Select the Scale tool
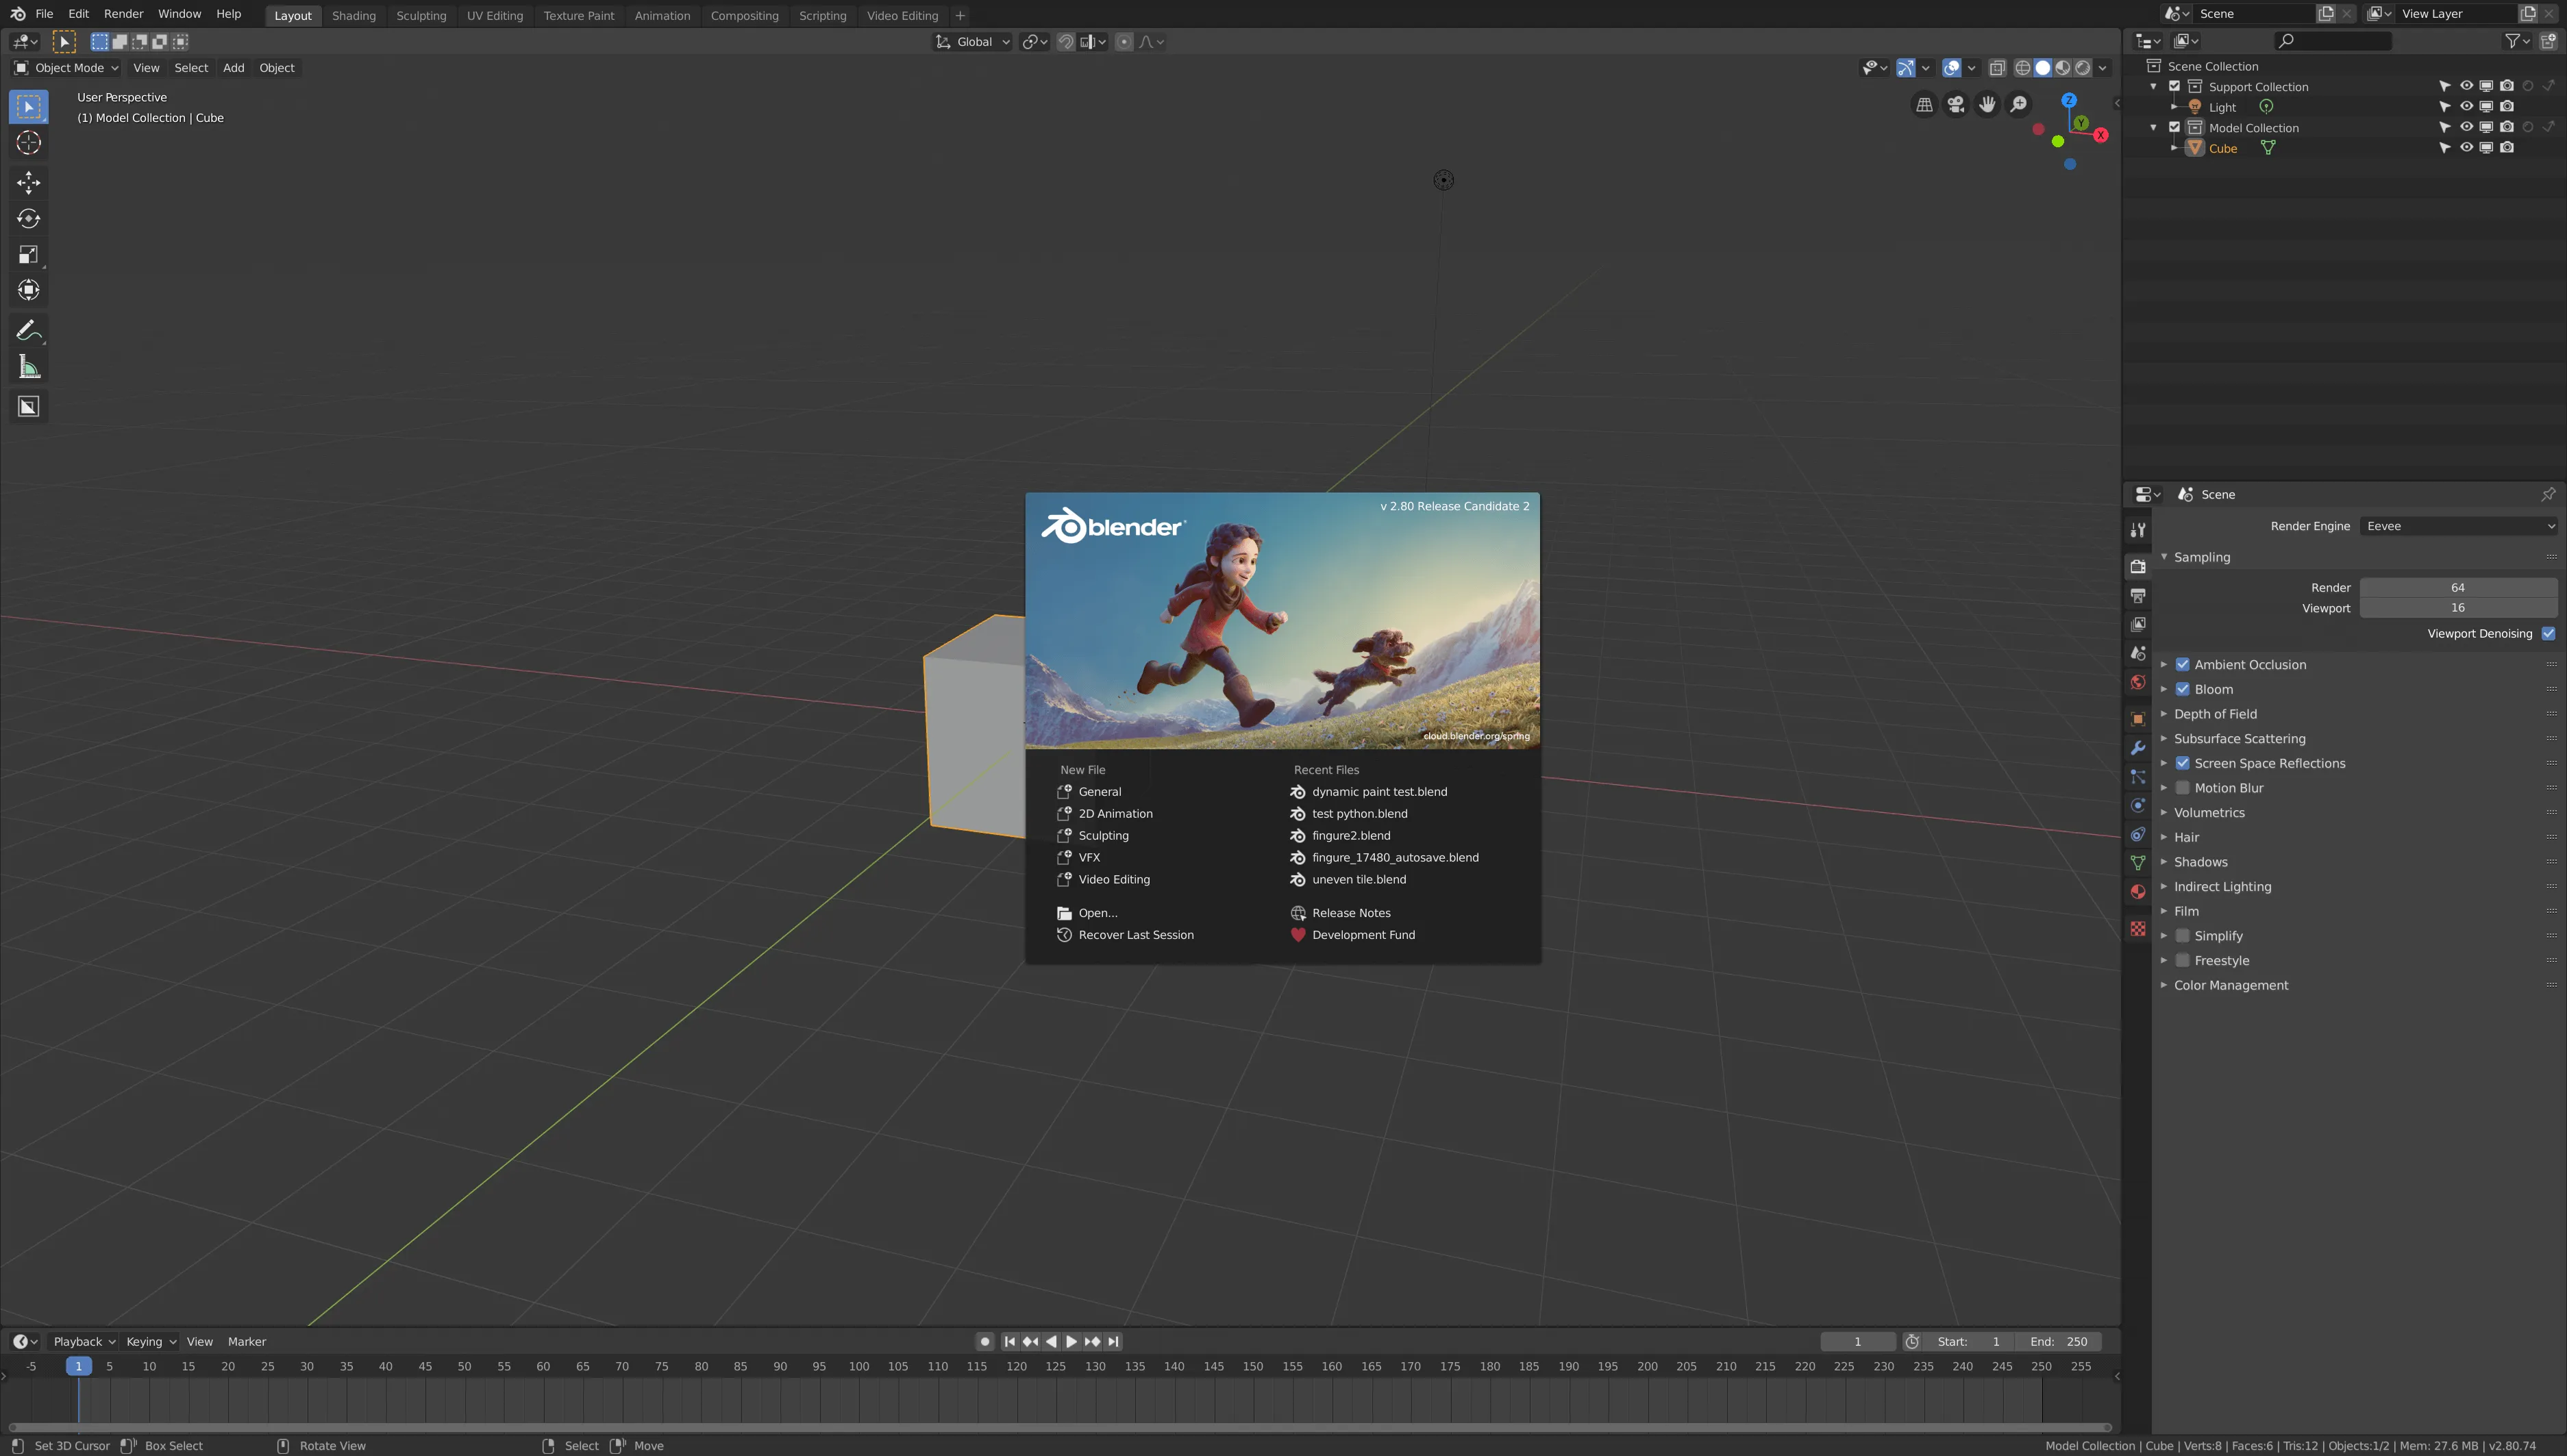Viewport: 2567px width, 1456px height. pos(28,255)
